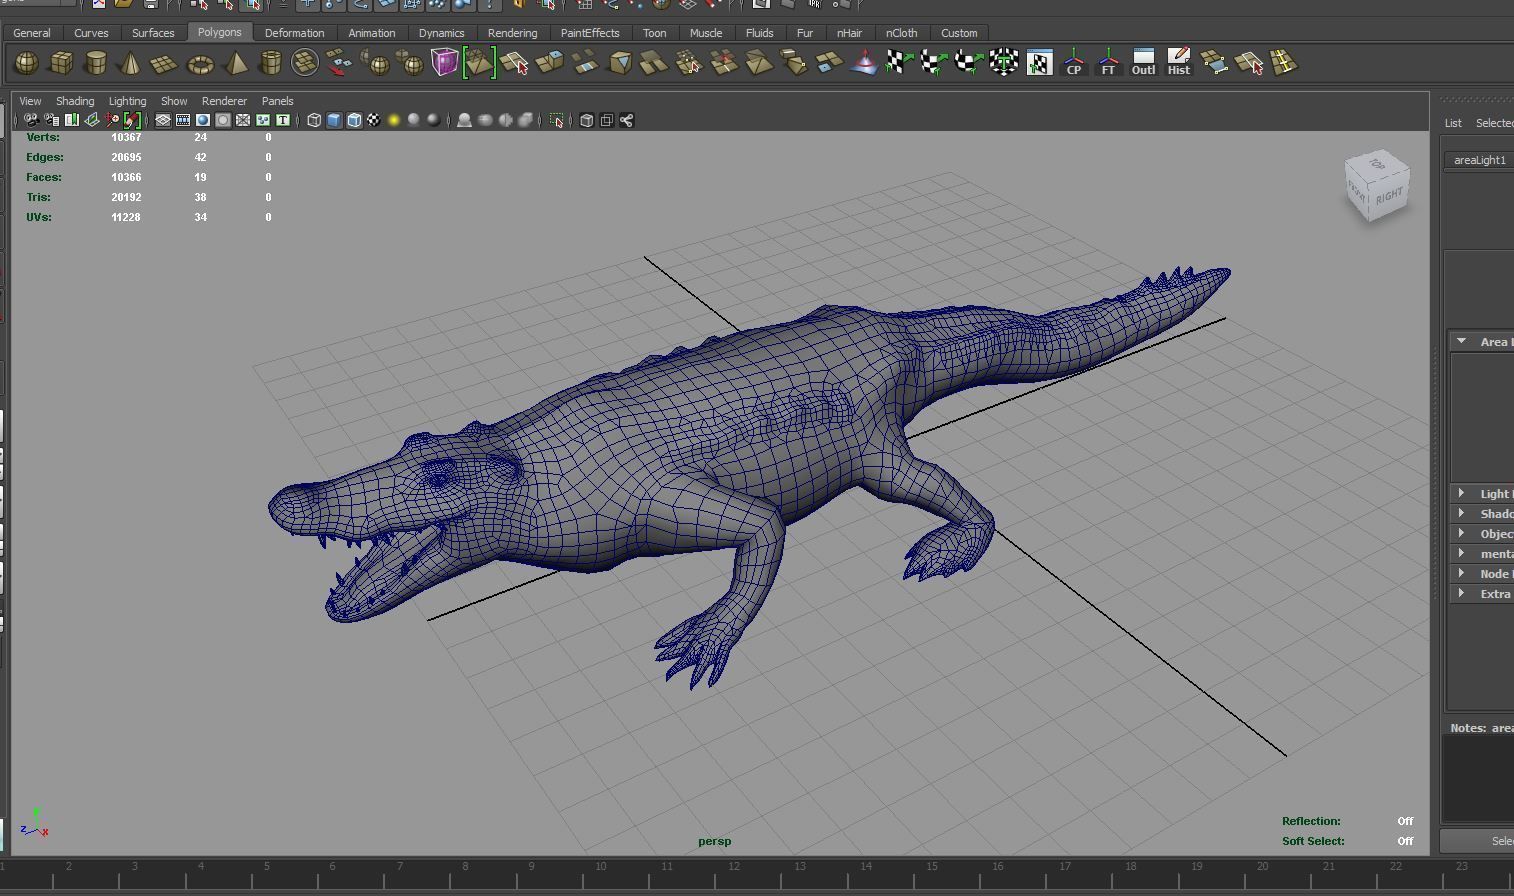Click the 'Verts:' heads-up display label
Image resolution: width=1514 pixels, height=896 pixels.
pos(43,137)
